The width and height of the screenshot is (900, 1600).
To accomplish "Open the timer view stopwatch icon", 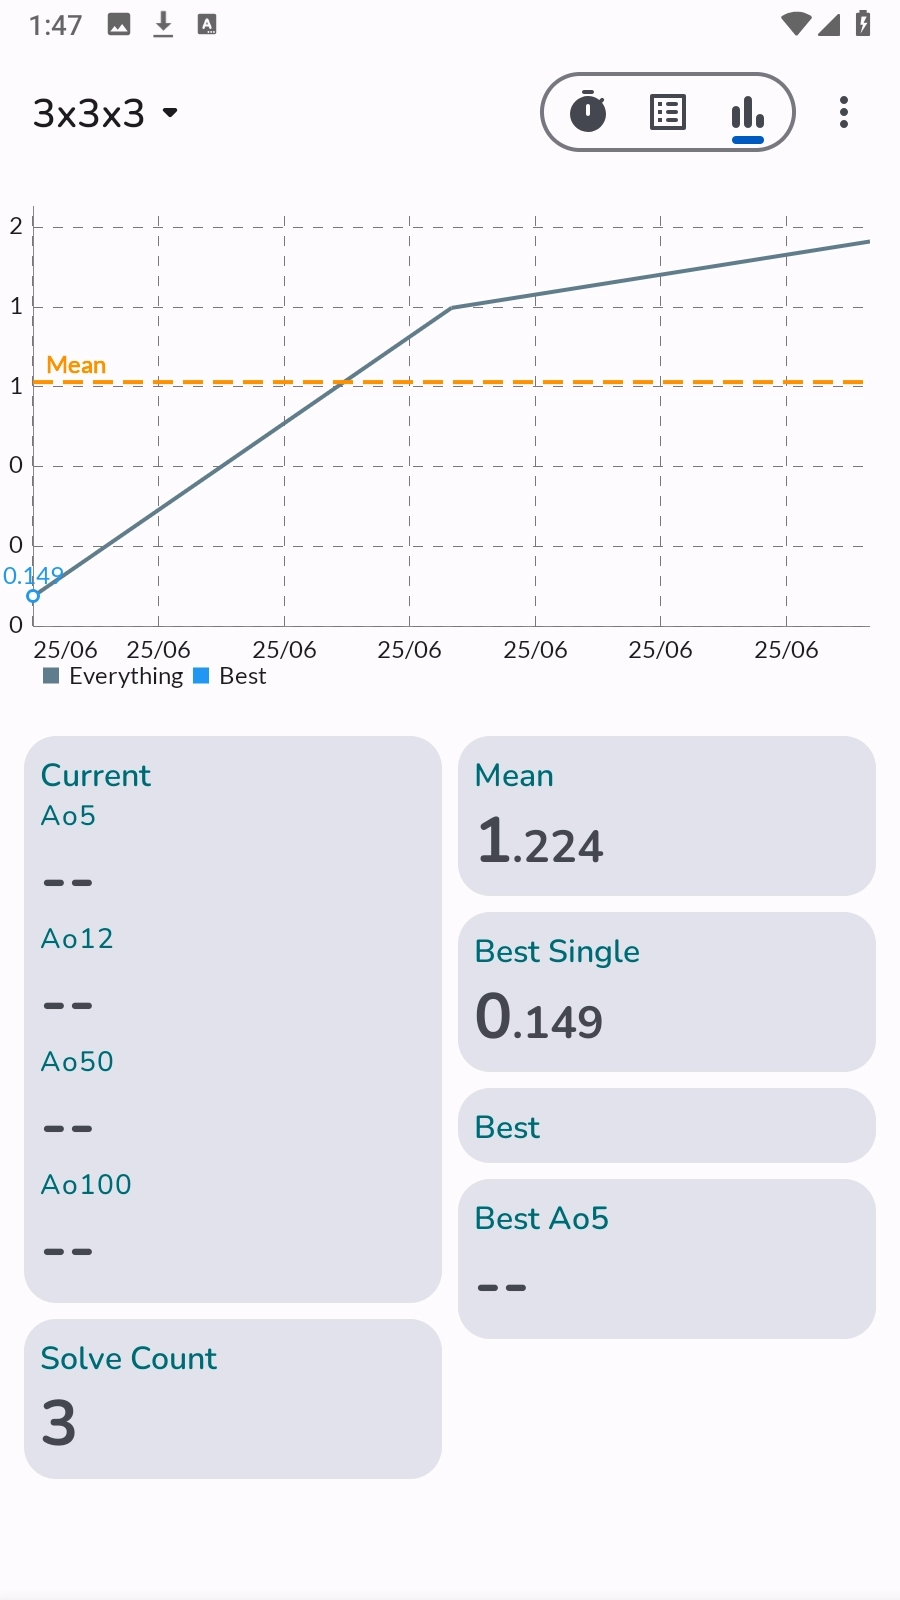I will pos(588,112).
